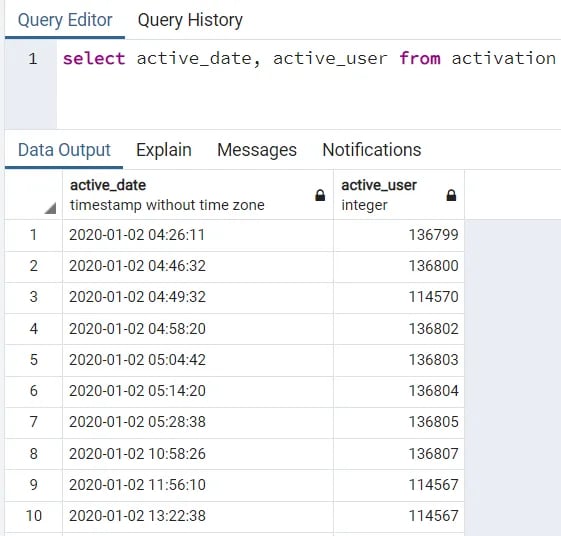Show the Messages tab
Viewport: 561px width, 536px height.
(x=257, y=150)
